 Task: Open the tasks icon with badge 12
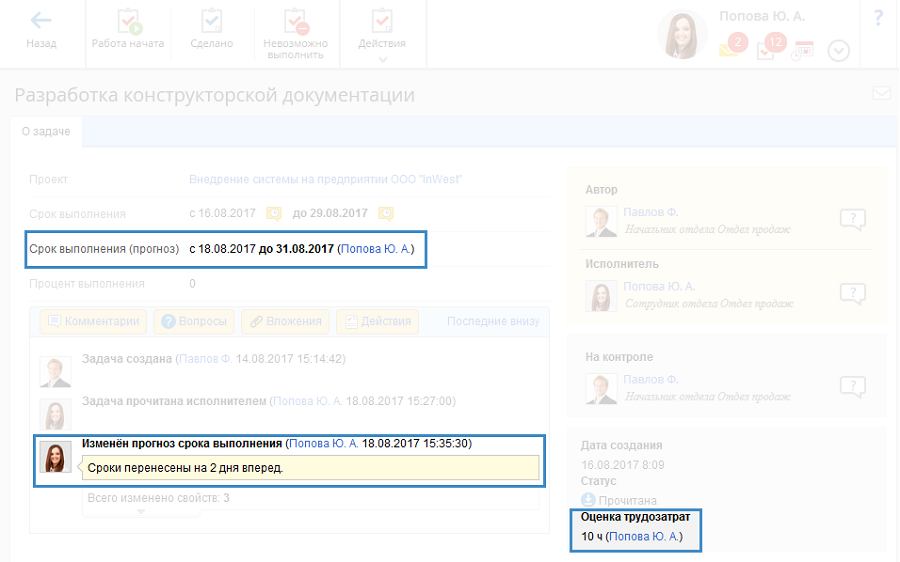tap(767, 48)
